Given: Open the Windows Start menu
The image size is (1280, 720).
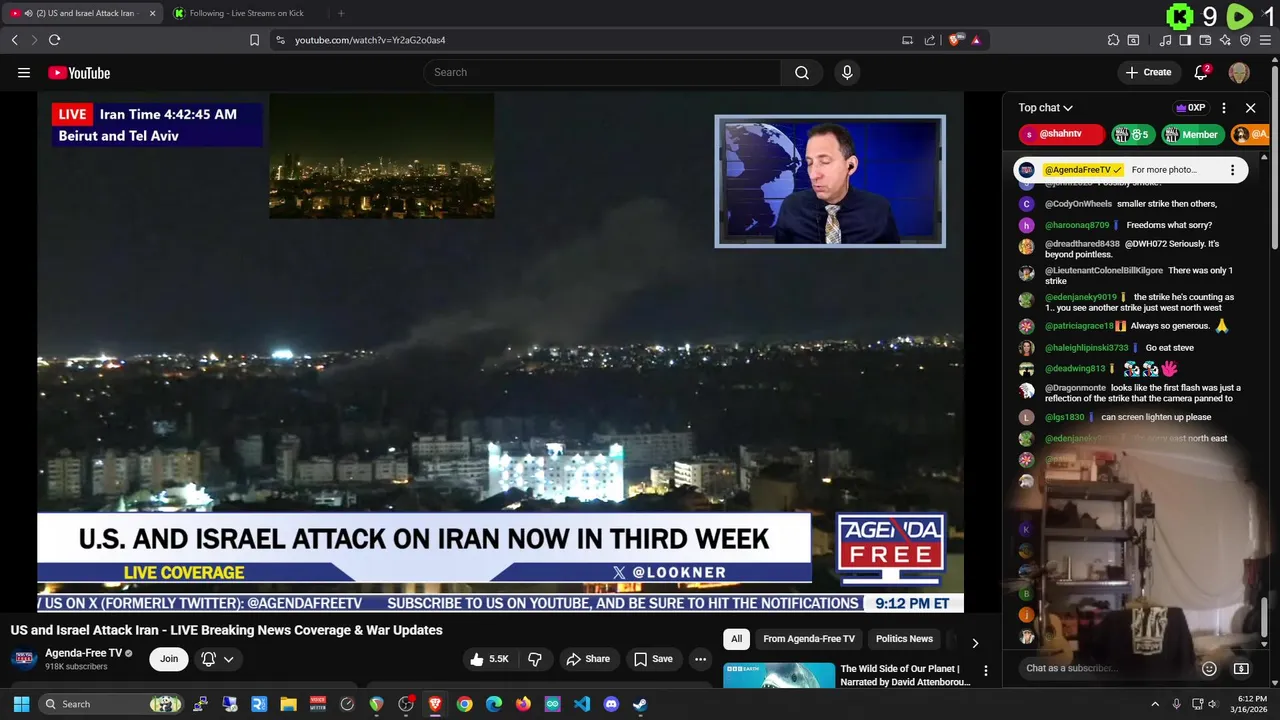Looking at the screenshot, I should (x=21, y=704).
